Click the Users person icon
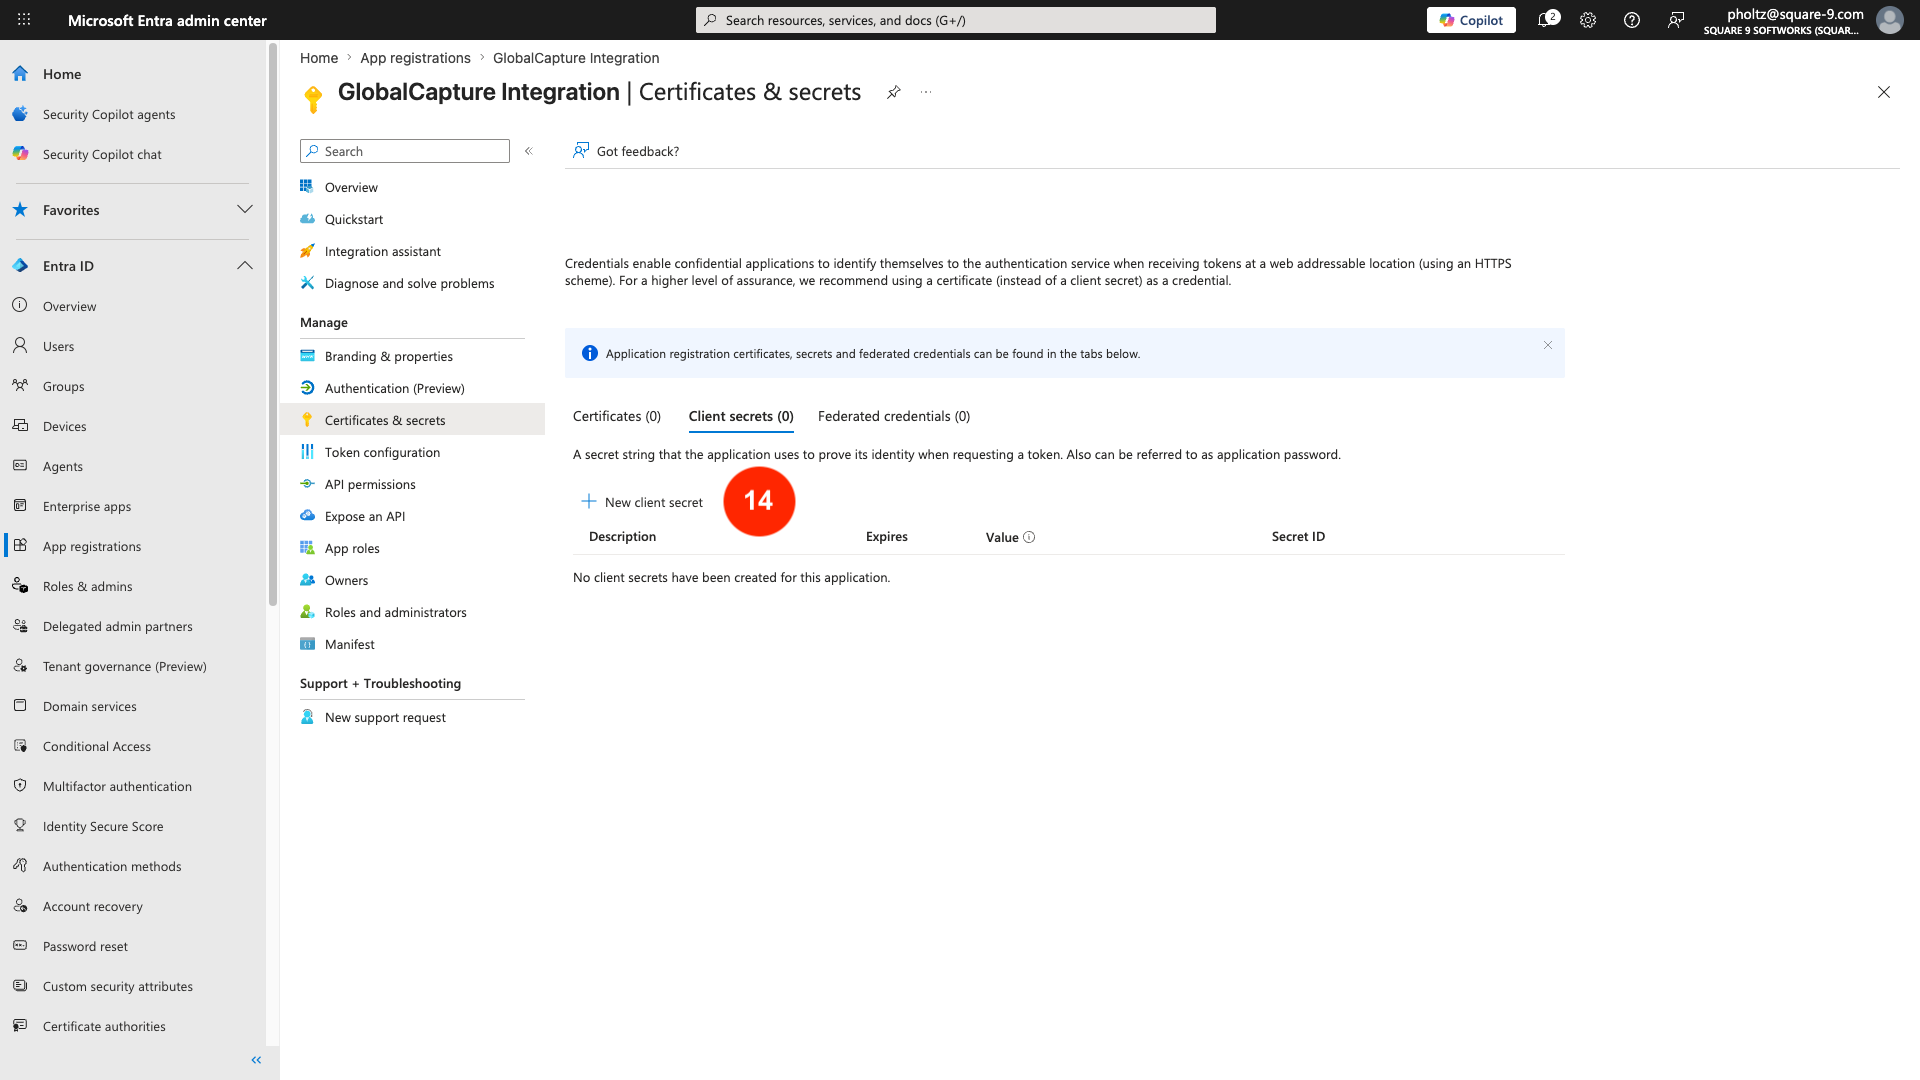 pyautogui.click(x=20, y=346)
